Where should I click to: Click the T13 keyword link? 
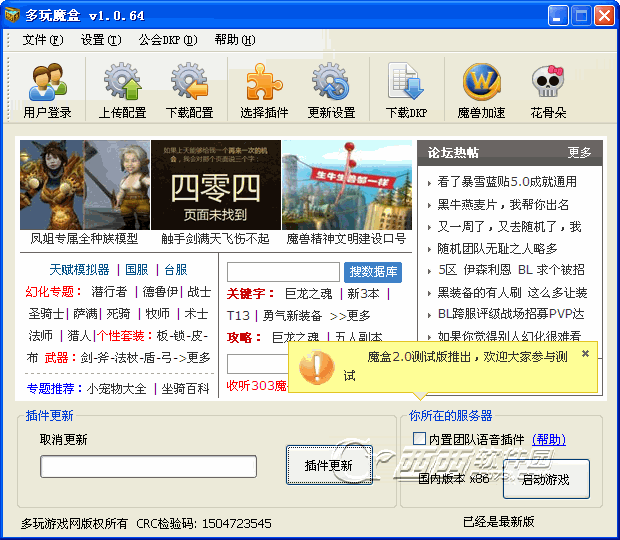click(238, 316)
